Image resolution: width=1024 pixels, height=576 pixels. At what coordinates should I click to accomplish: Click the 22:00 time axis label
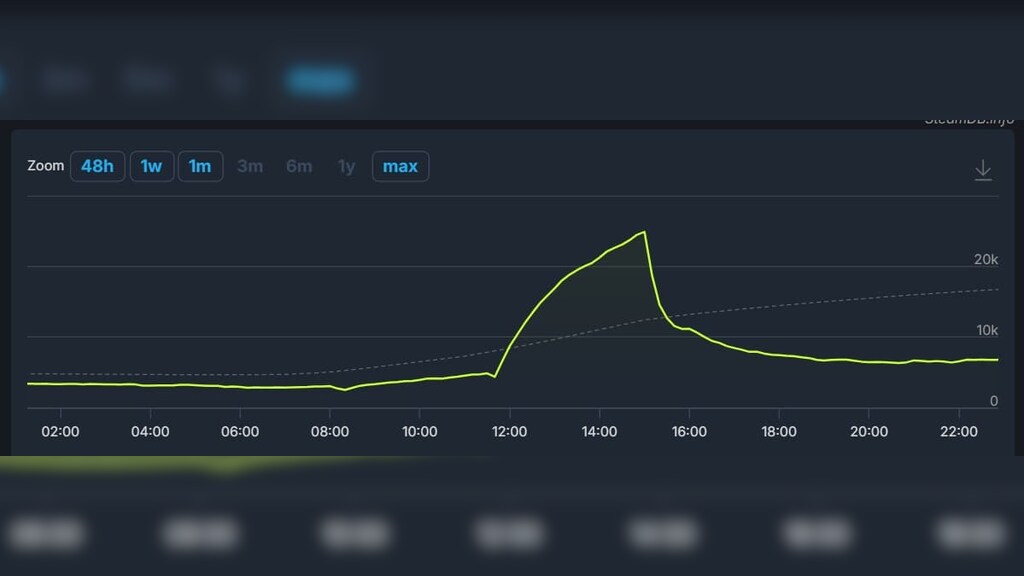[959, 432]
